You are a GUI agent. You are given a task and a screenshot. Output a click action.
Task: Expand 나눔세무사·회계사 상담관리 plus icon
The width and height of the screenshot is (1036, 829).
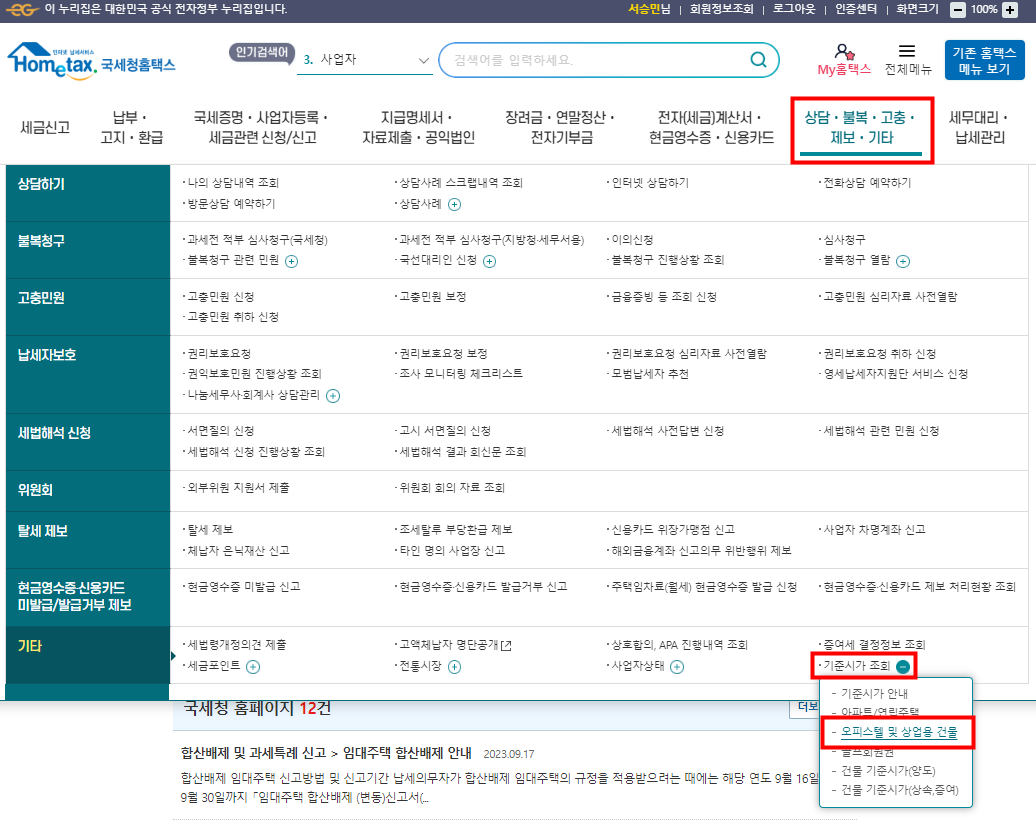coord(333,396)
